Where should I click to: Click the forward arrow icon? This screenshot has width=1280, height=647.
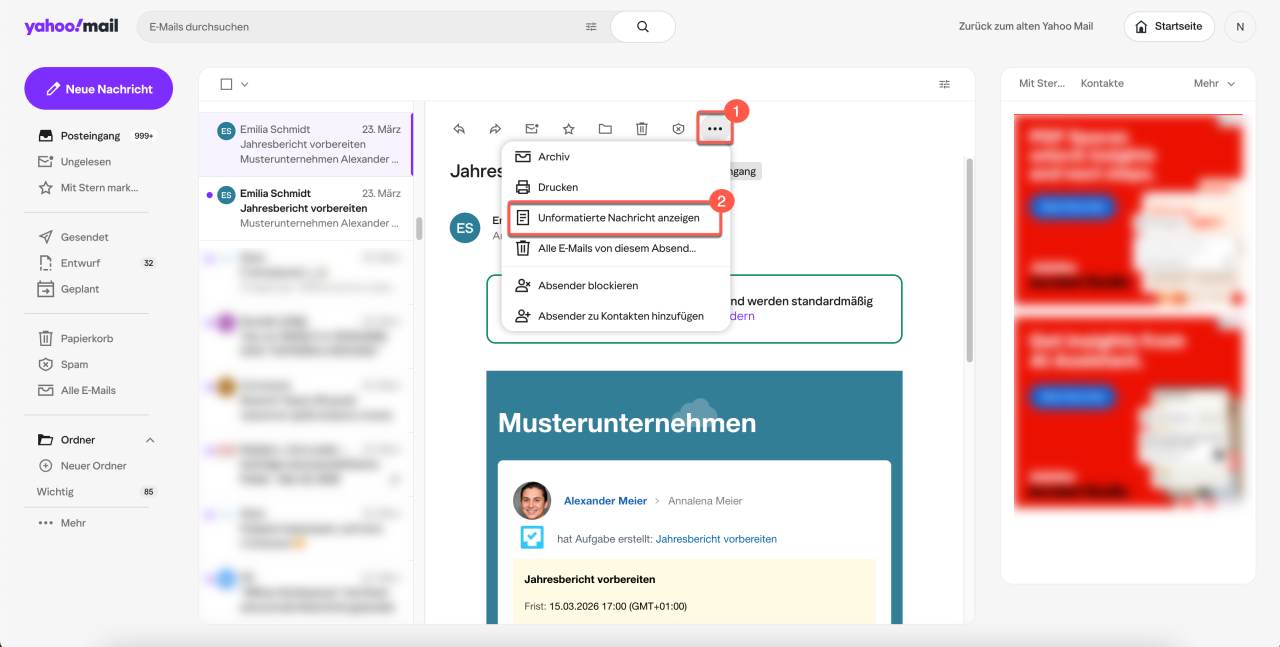[495, 129]
